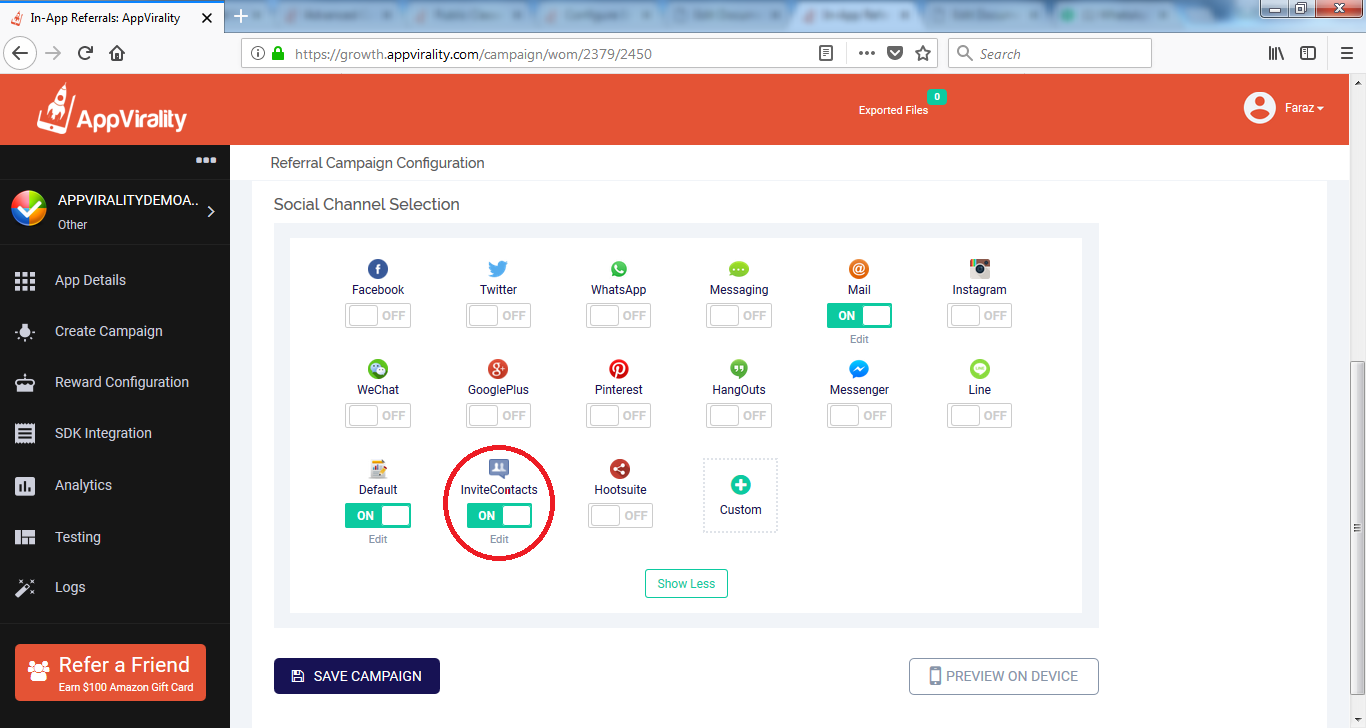Click the Twitter bird icon
Viewport: 1366px width, 728px height.
(x=498, y=269)
